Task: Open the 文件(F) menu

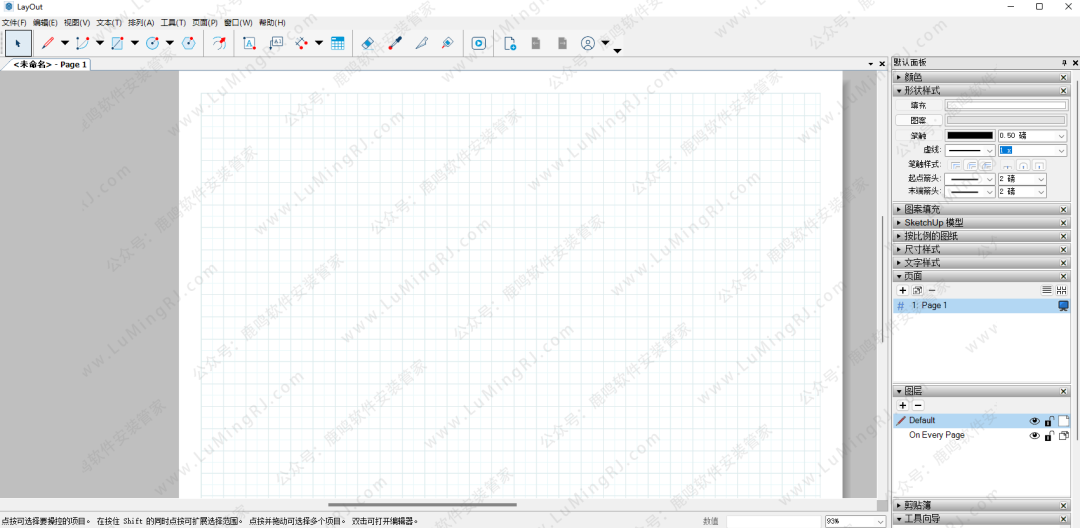Action: coord(14,22)
